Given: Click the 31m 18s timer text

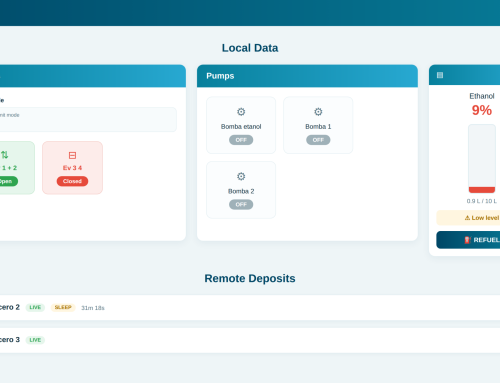Looking at the screenshot, I should coord(93,308).
